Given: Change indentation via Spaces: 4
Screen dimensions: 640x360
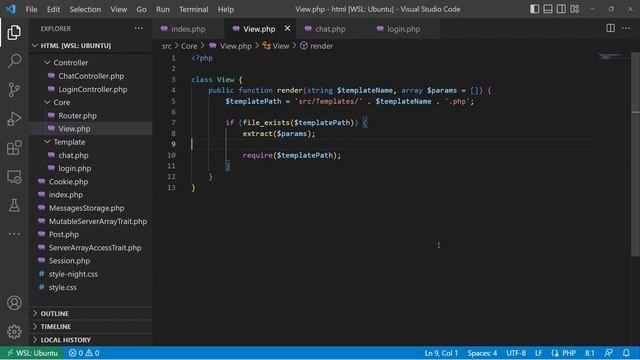Looking at the screenshot, I should click(482, 353).
